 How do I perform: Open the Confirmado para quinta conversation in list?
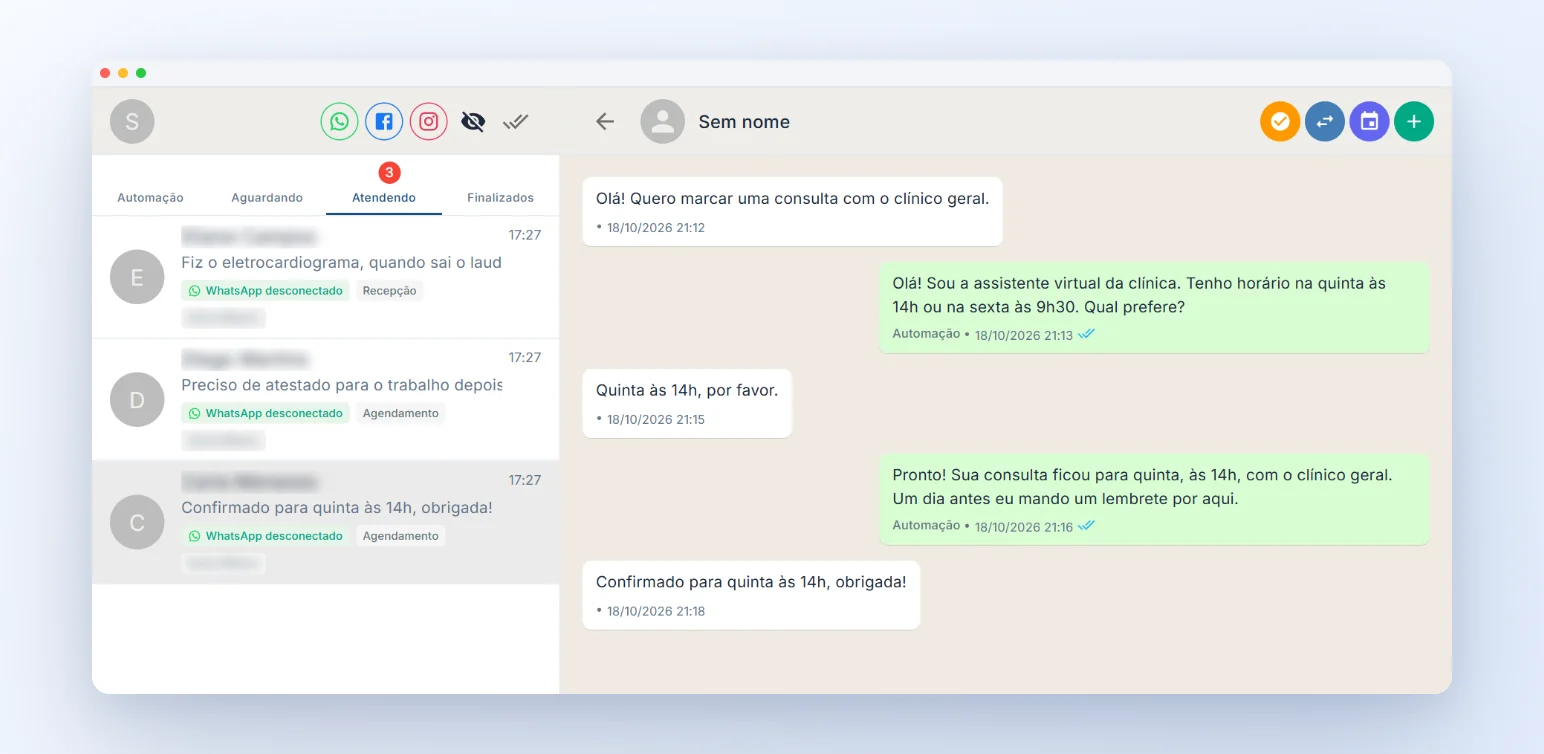[x=325, y=523]
